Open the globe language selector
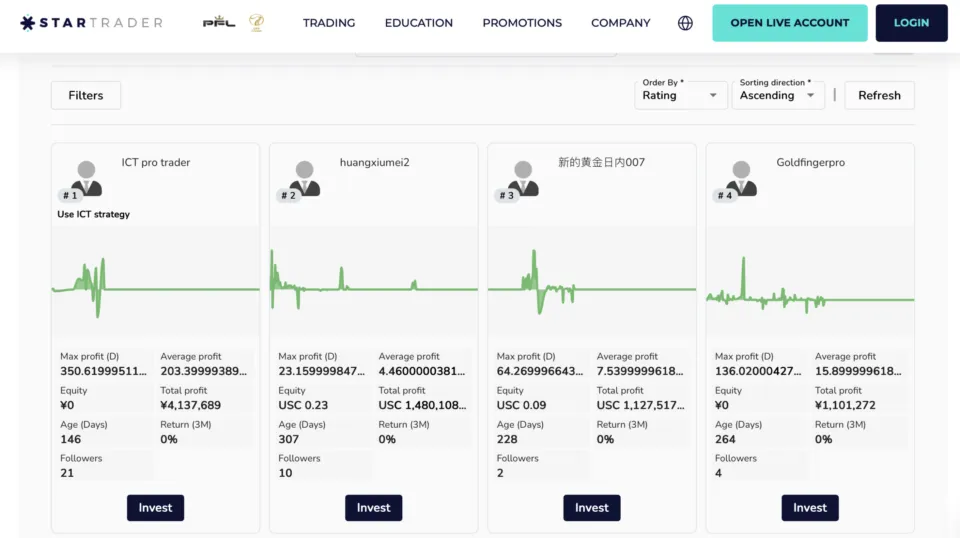This screenshot has height=538, width=960. click(x=685, y=23)
